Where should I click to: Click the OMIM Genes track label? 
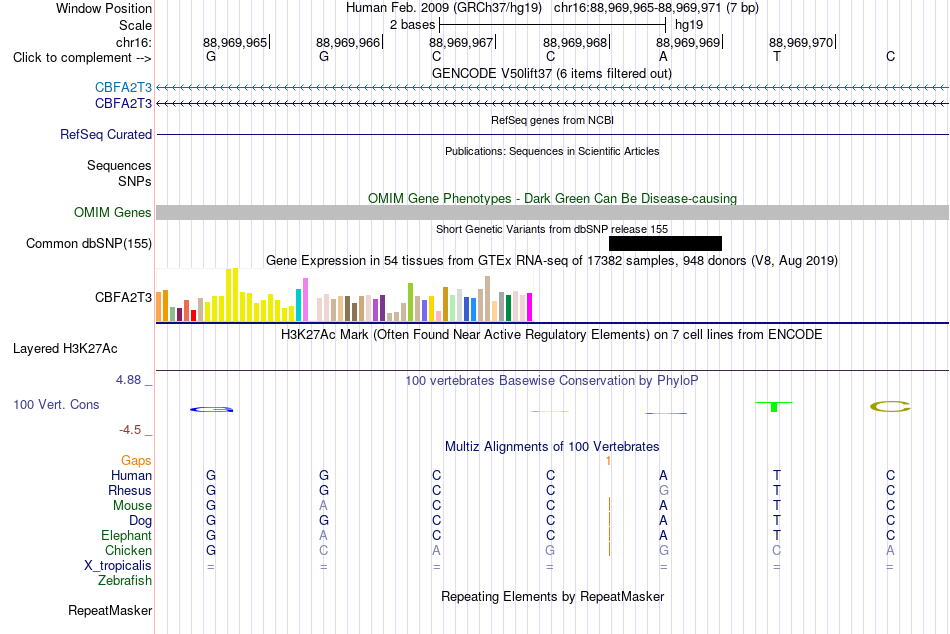coord(112,212)
